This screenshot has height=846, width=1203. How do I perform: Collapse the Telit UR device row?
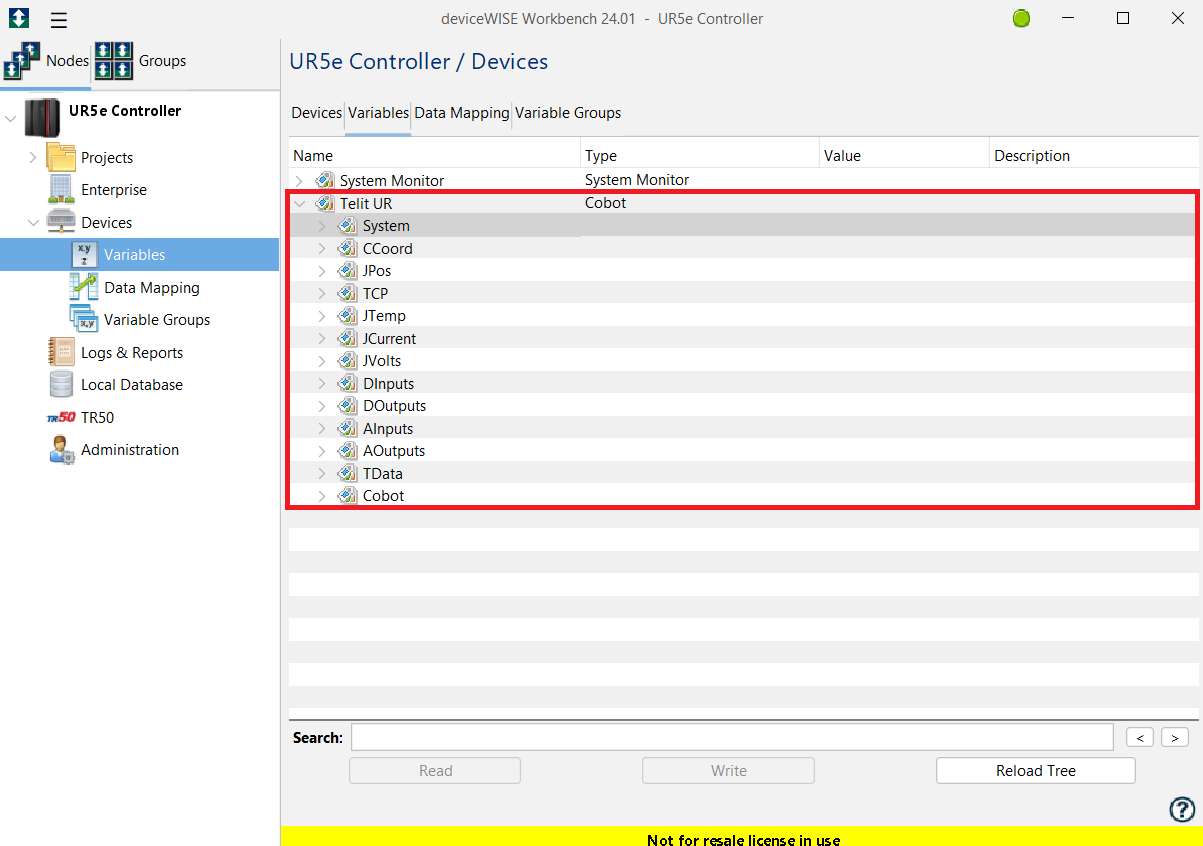pyautogui.click(x=299, y=203)
